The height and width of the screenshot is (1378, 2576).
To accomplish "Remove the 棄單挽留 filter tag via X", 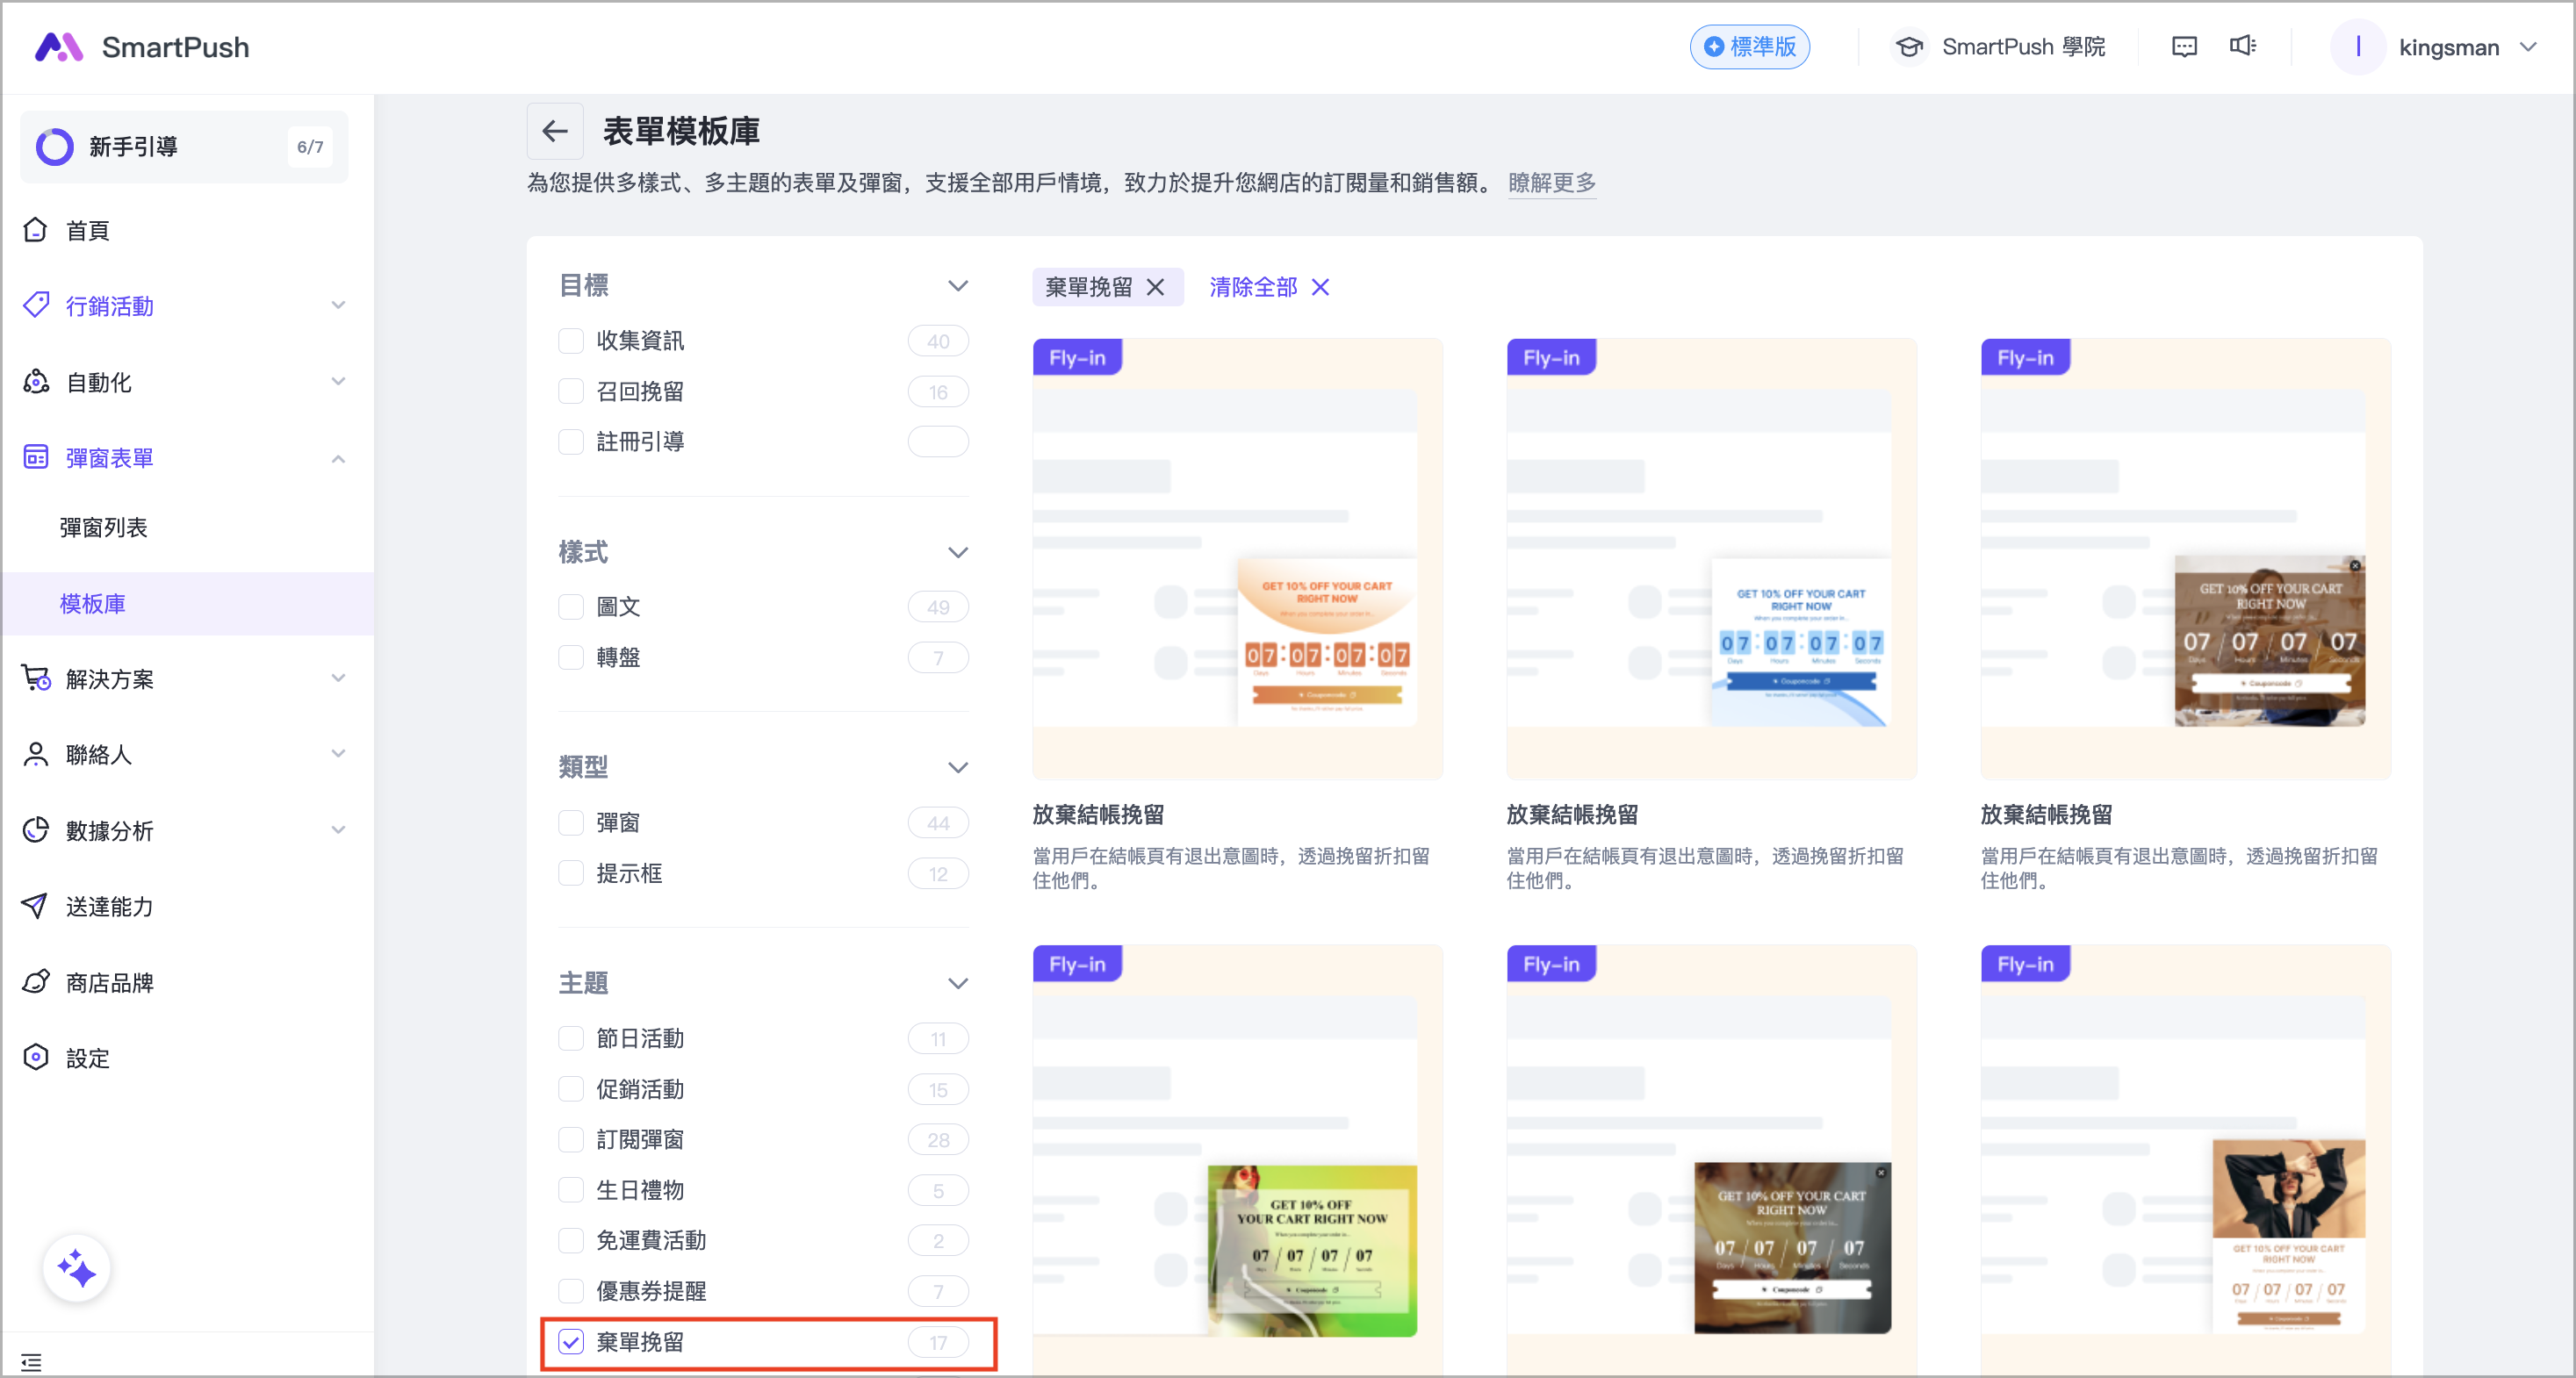I will [x=1156, y=287].
